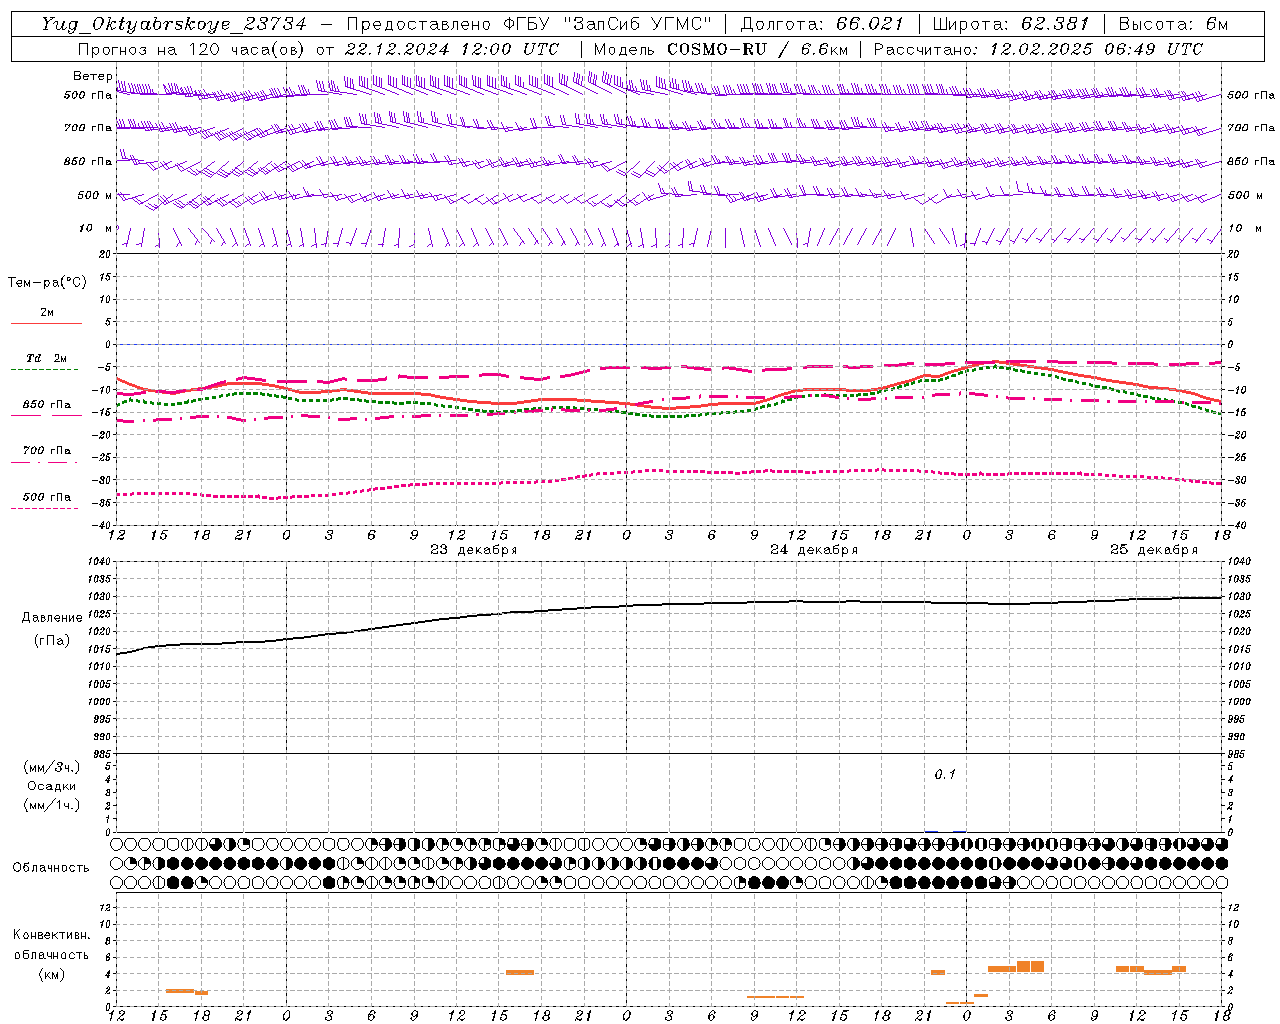Click the 25 декабря date label

pos(1154,550)
